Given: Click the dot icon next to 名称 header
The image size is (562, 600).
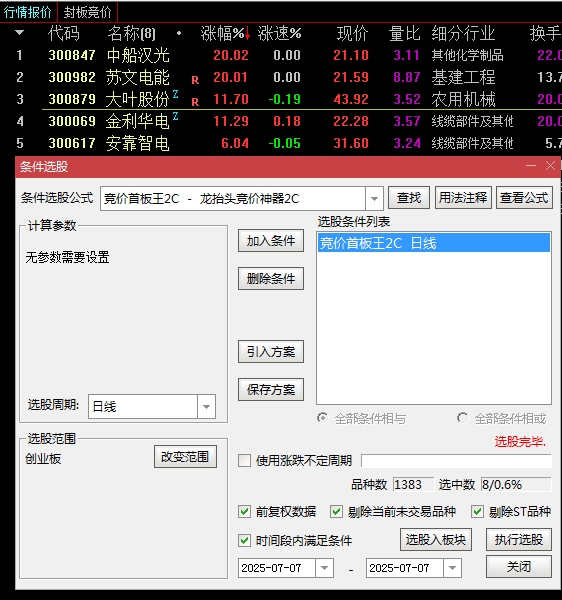Looking at the screenshot, I should (179, 33).
